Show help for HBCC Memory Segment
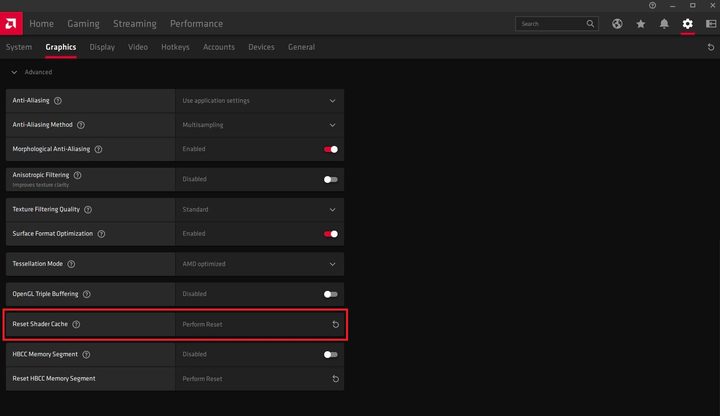 click(x=86, y=354)
